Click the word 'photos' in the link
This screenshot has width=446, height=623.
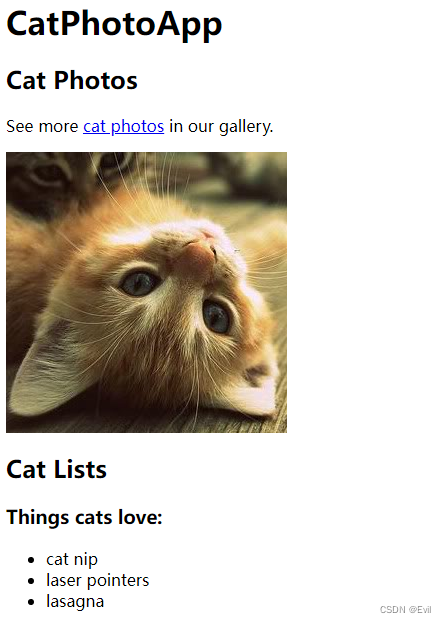click(x=137, y=127)
